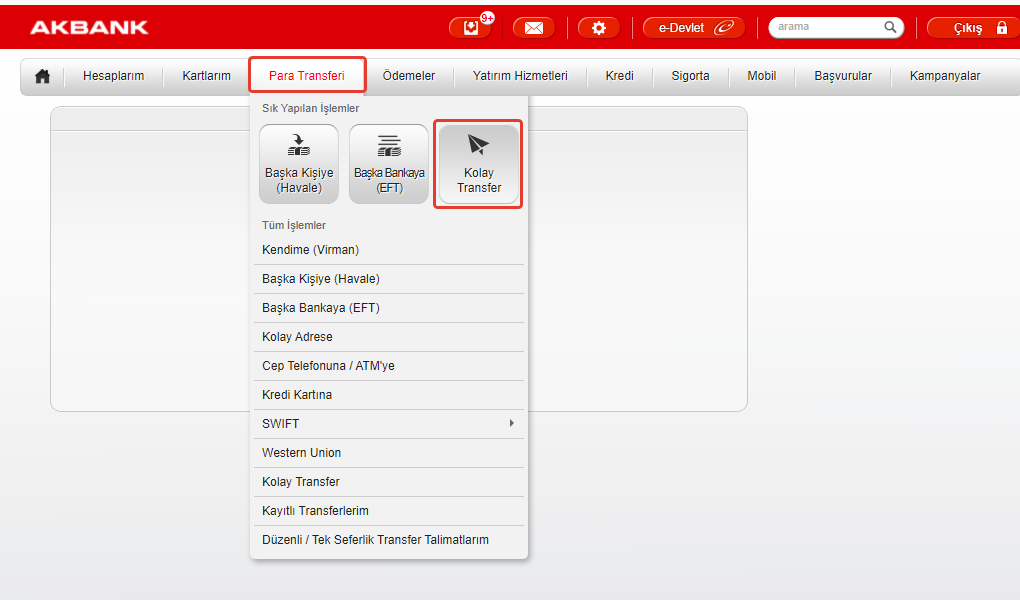Open the e-Devlet button
This screenshot has height=600, width=1020.
[693, 27]
